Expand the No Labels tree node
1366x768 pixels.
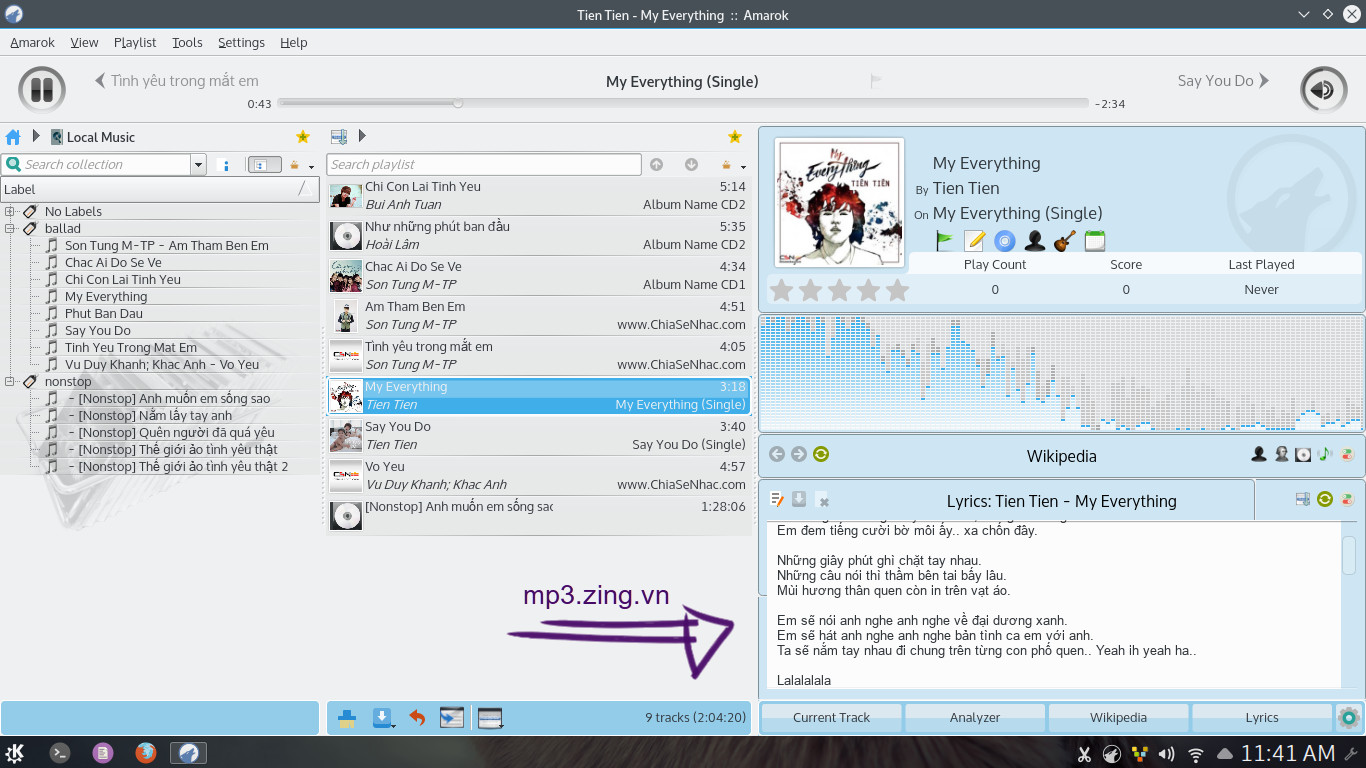point(10,211)
